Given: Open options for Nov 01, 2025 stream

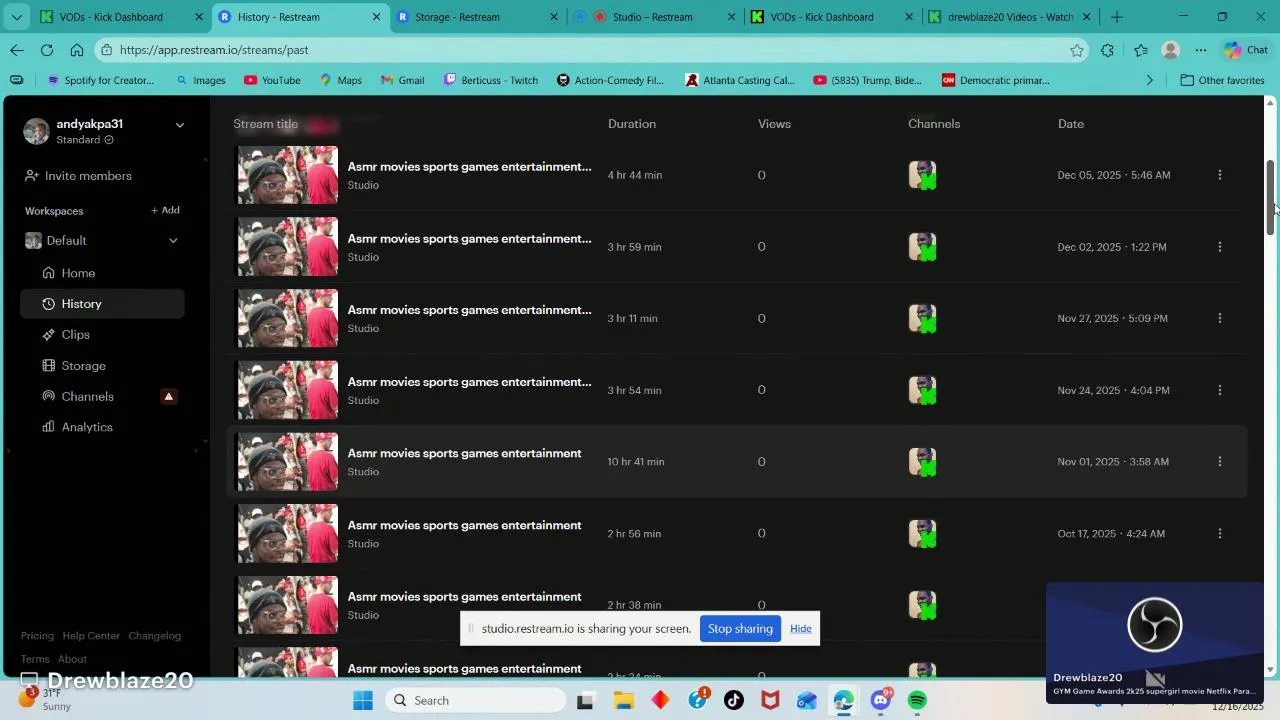Looking at the screenshot, I should (x=1219, y=462).
